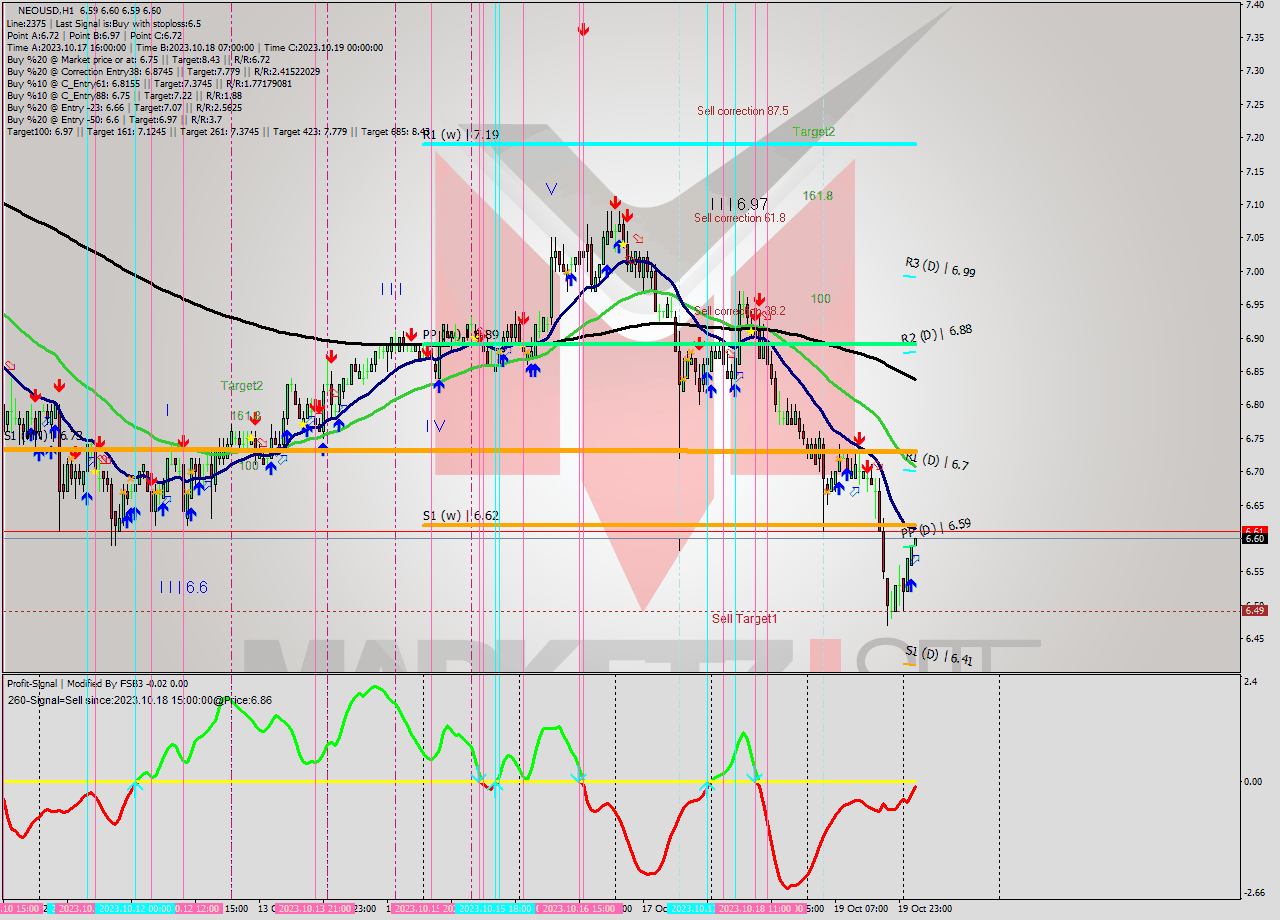Click the 7.40 price axis label
This screenshot has width=1280, height=920.
click(x=1253, y=5)
